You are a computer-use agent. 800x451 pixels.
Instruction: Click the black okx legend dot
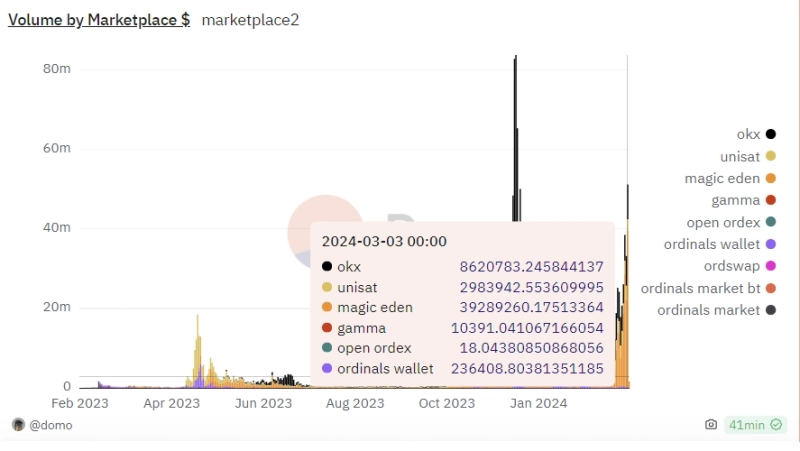(771, 134)
